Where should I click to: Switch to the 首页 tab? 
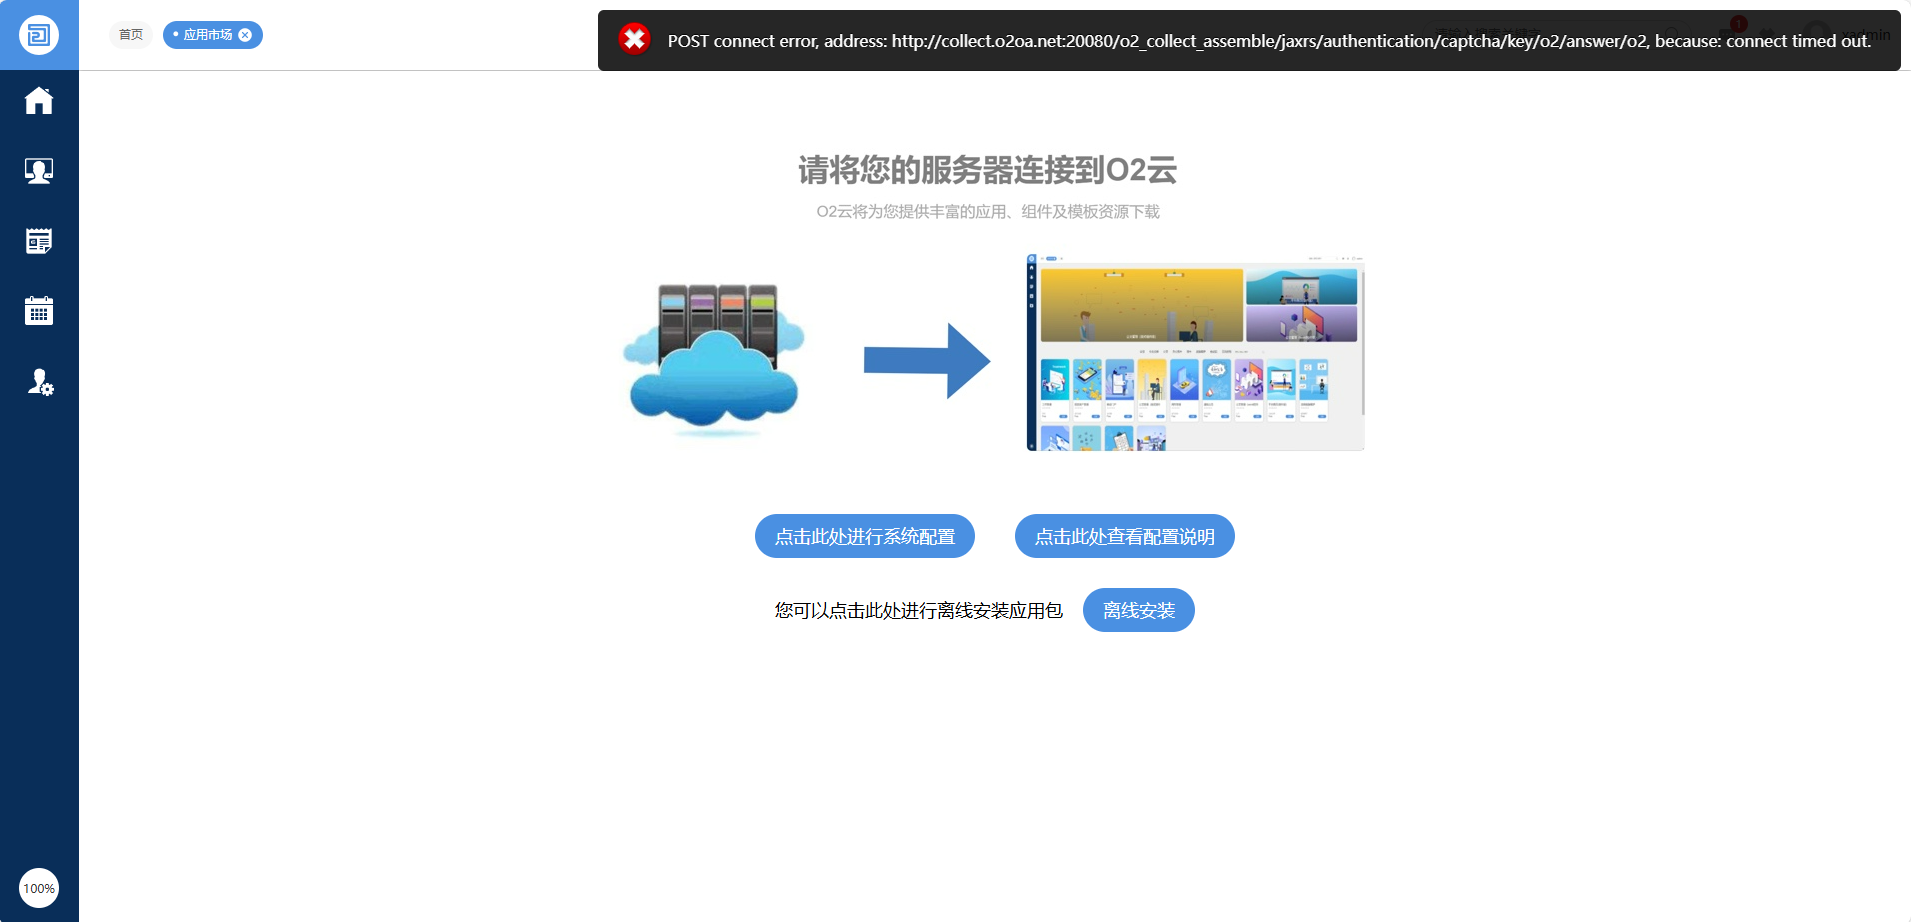[x=131, y=35]
